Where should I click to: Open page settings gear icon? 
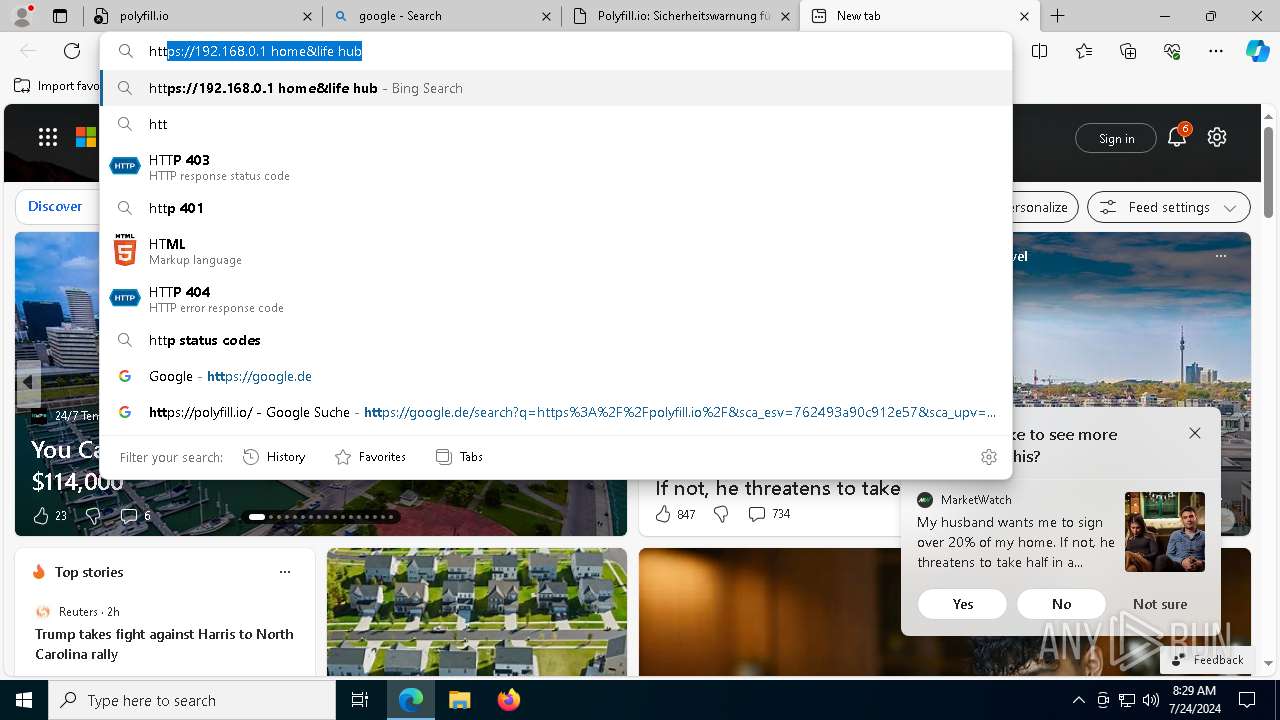(1217, 138)
